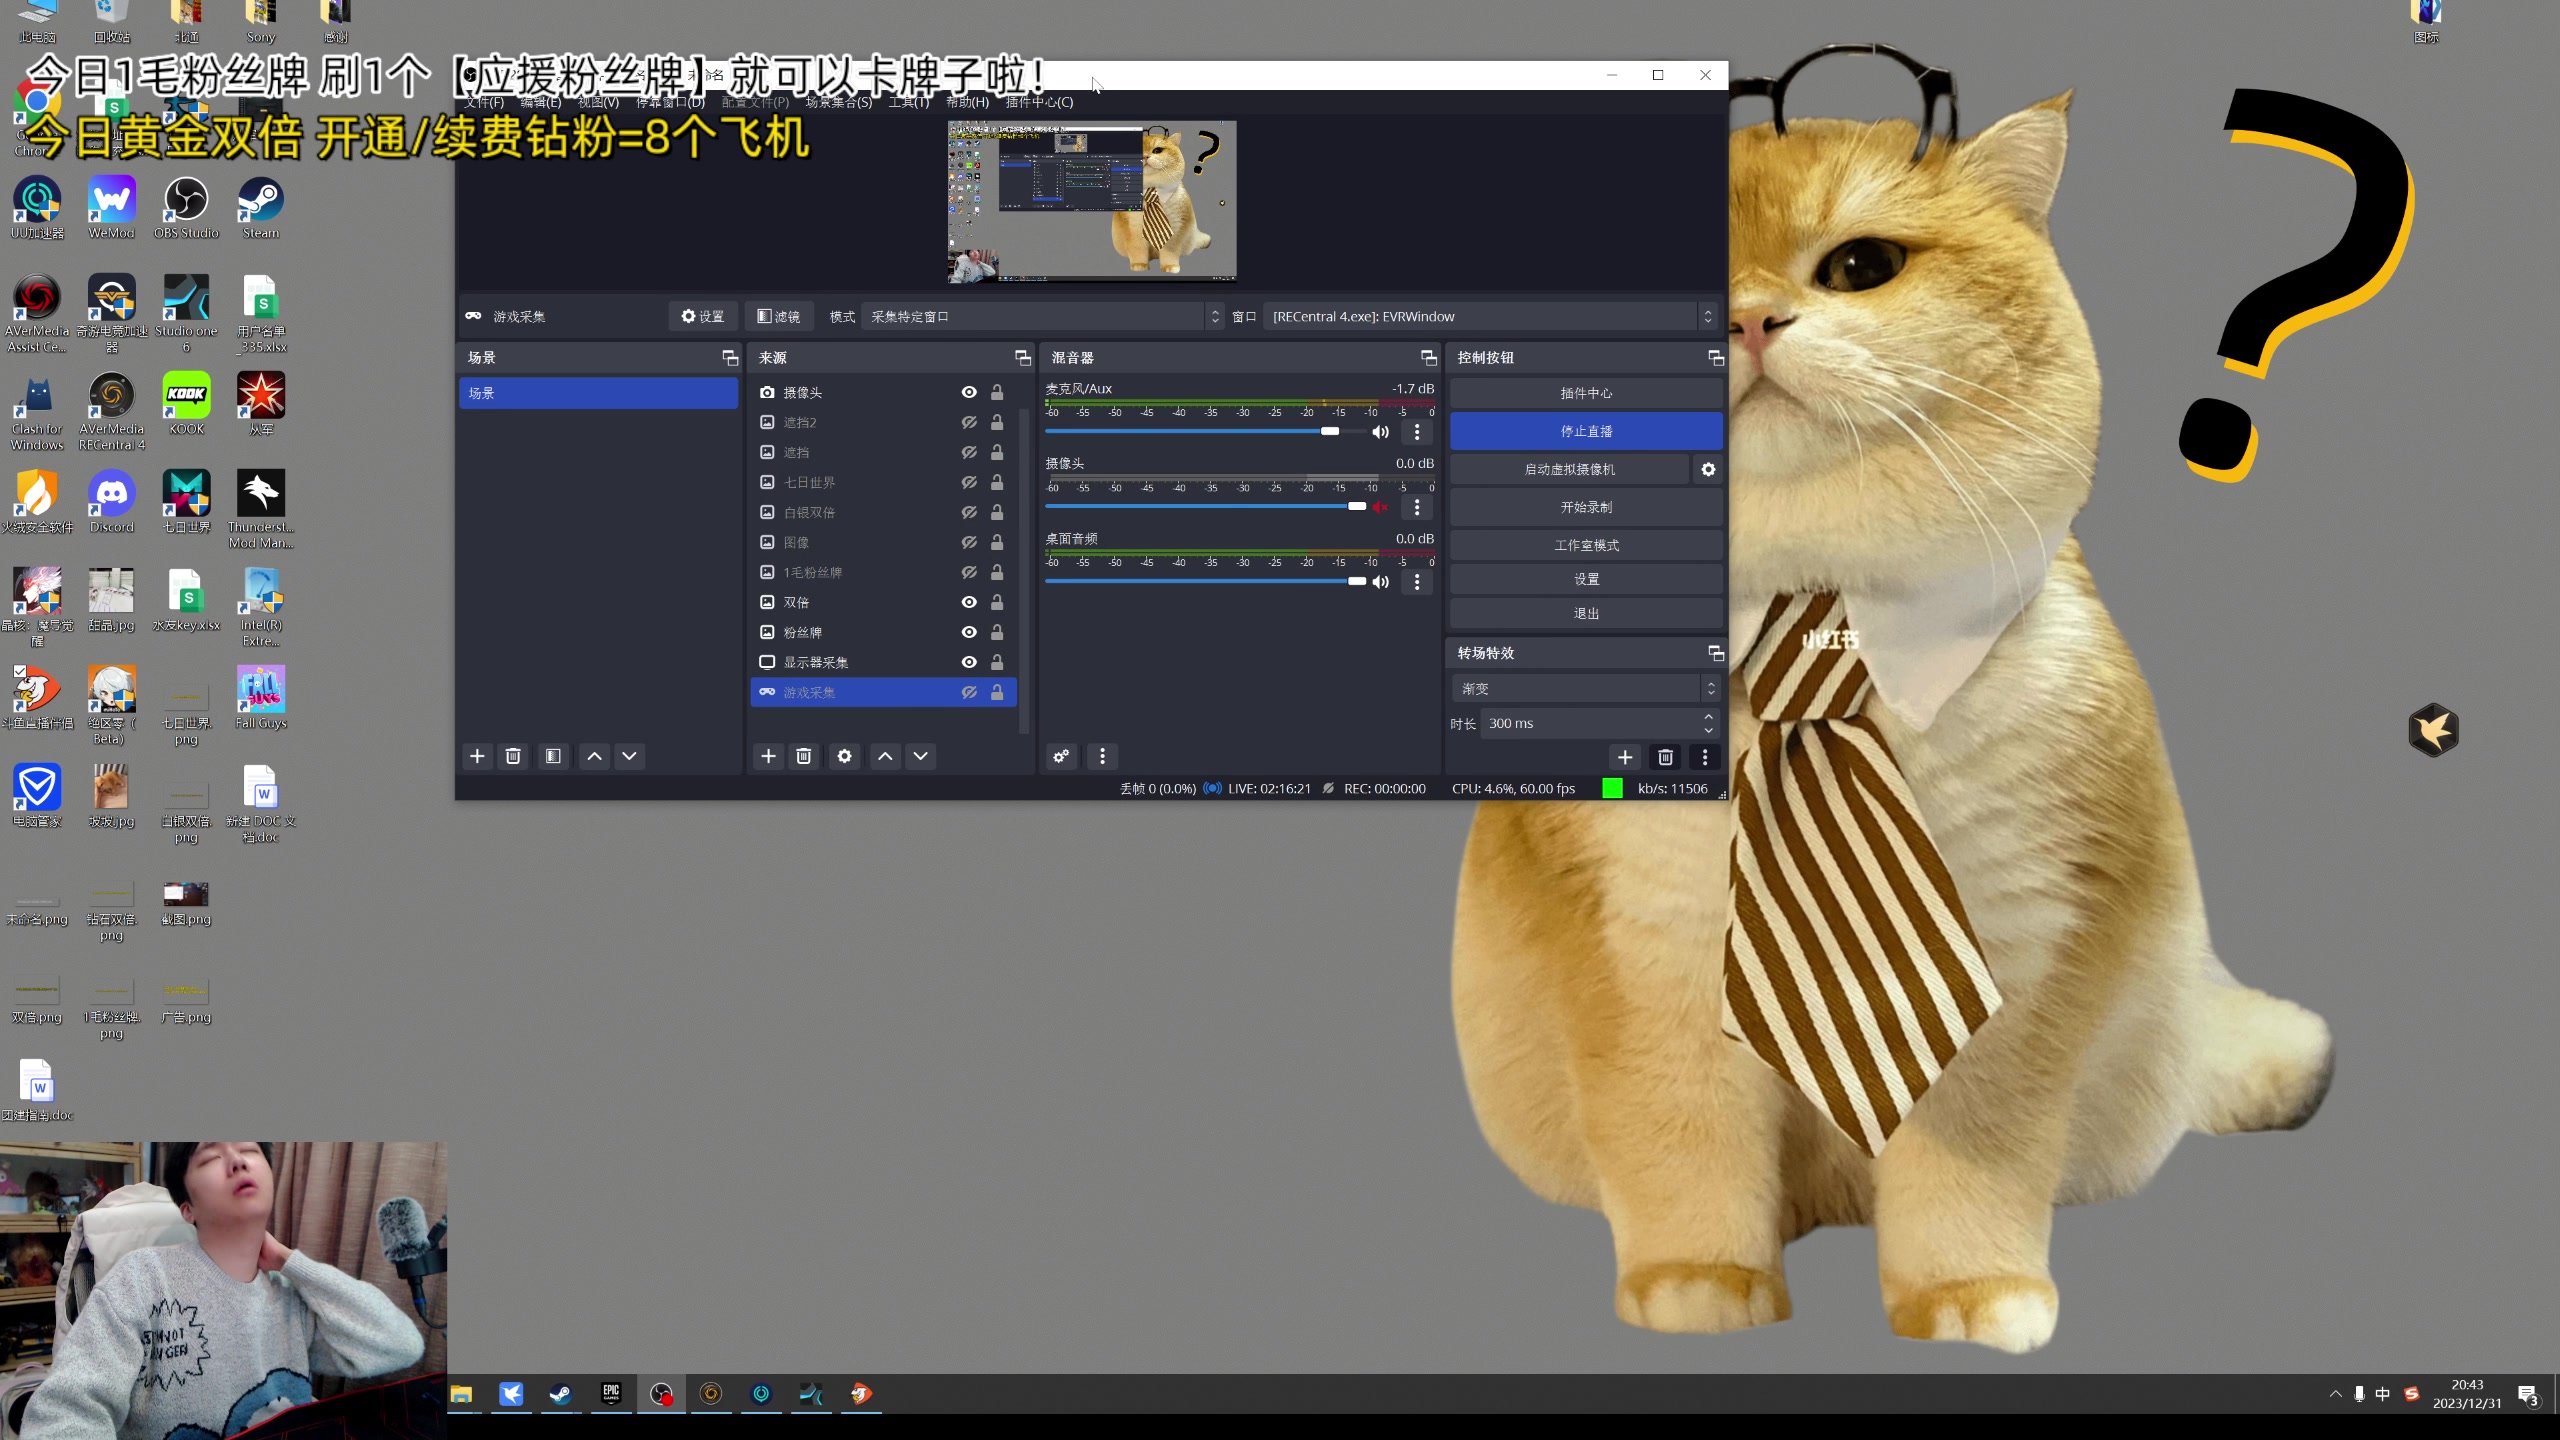Open the 渐变 transition dropdown

[x=1583, y=689]
